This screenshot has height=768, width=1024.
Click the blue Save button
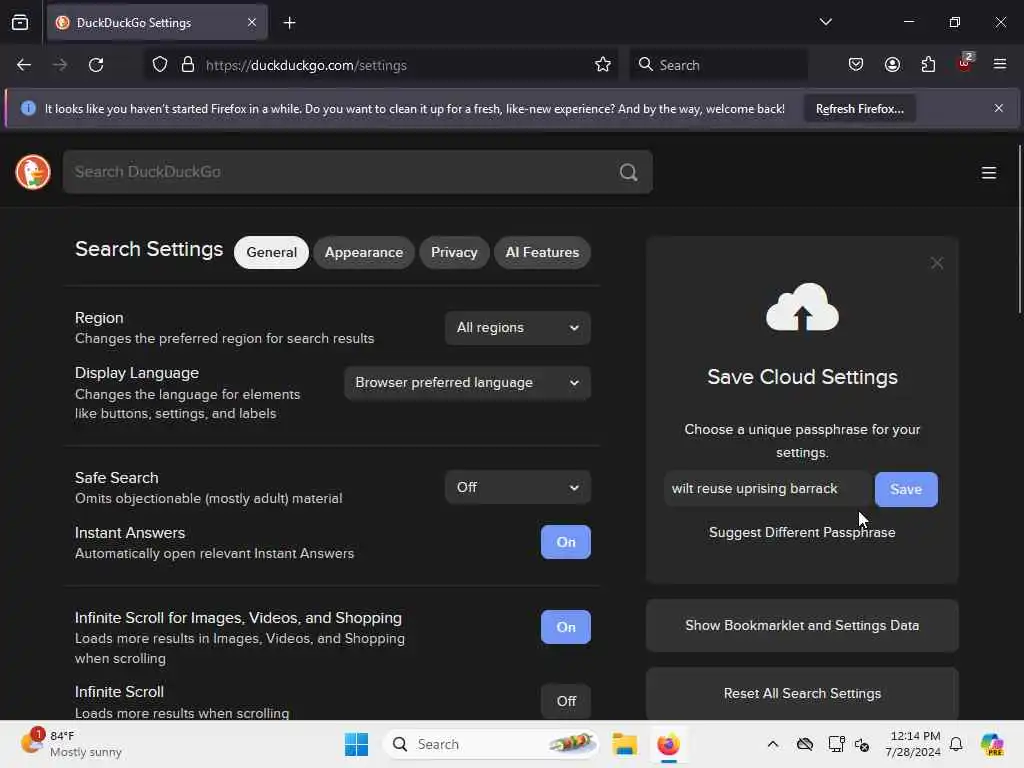(906, 489)
